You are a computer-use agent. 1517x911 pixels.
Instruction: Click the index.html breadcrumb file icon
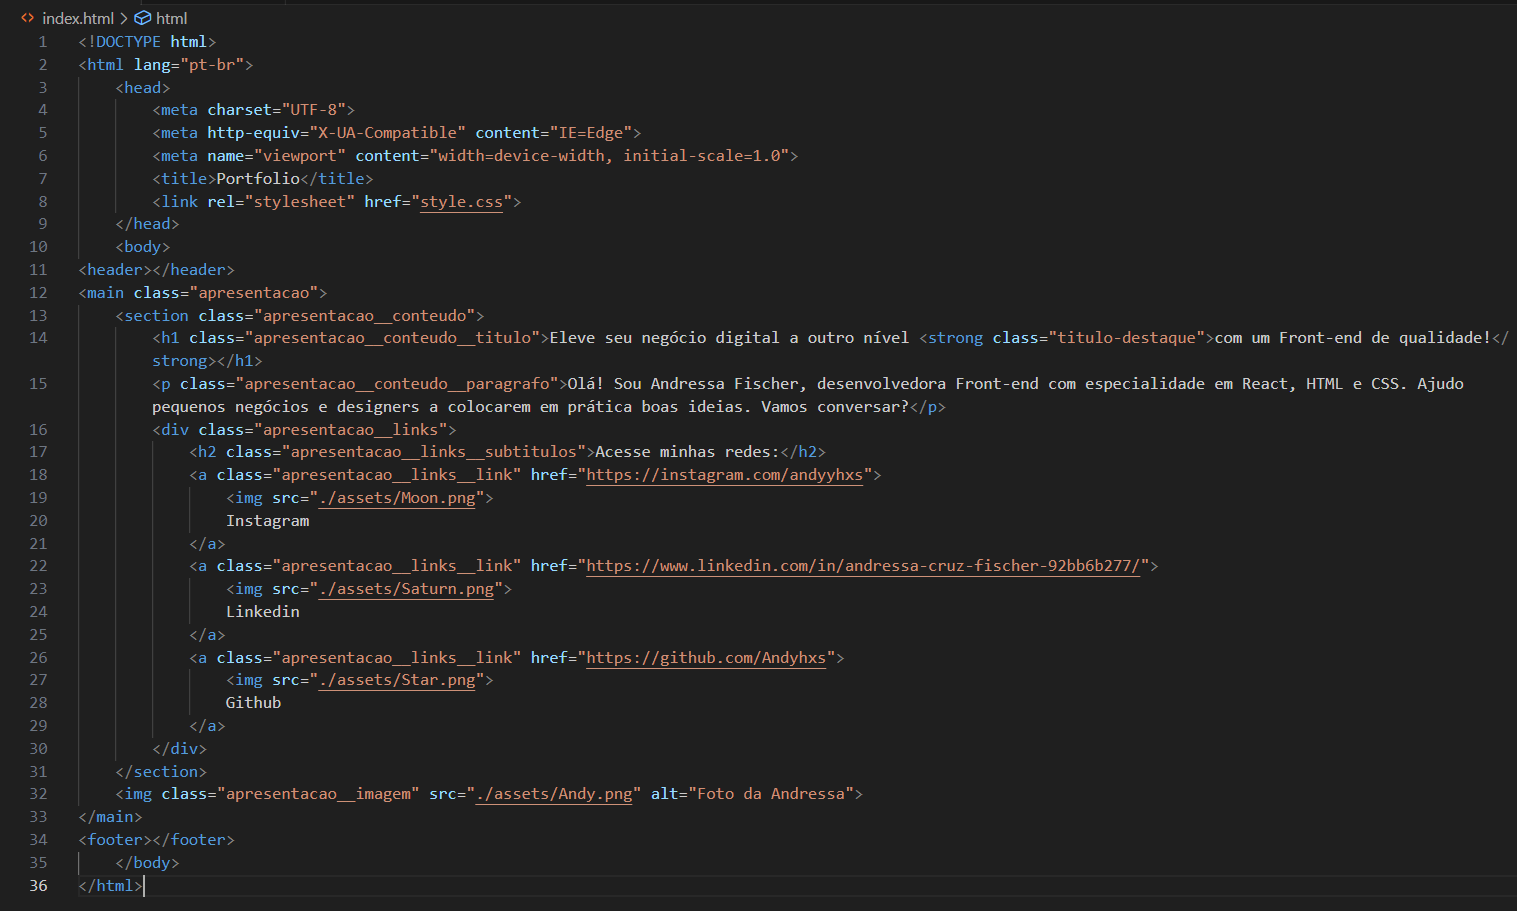point(28,18)
